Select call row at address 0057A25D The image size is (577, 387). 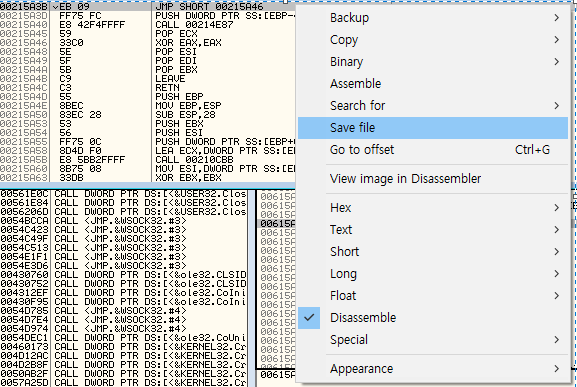click(123, 383)
